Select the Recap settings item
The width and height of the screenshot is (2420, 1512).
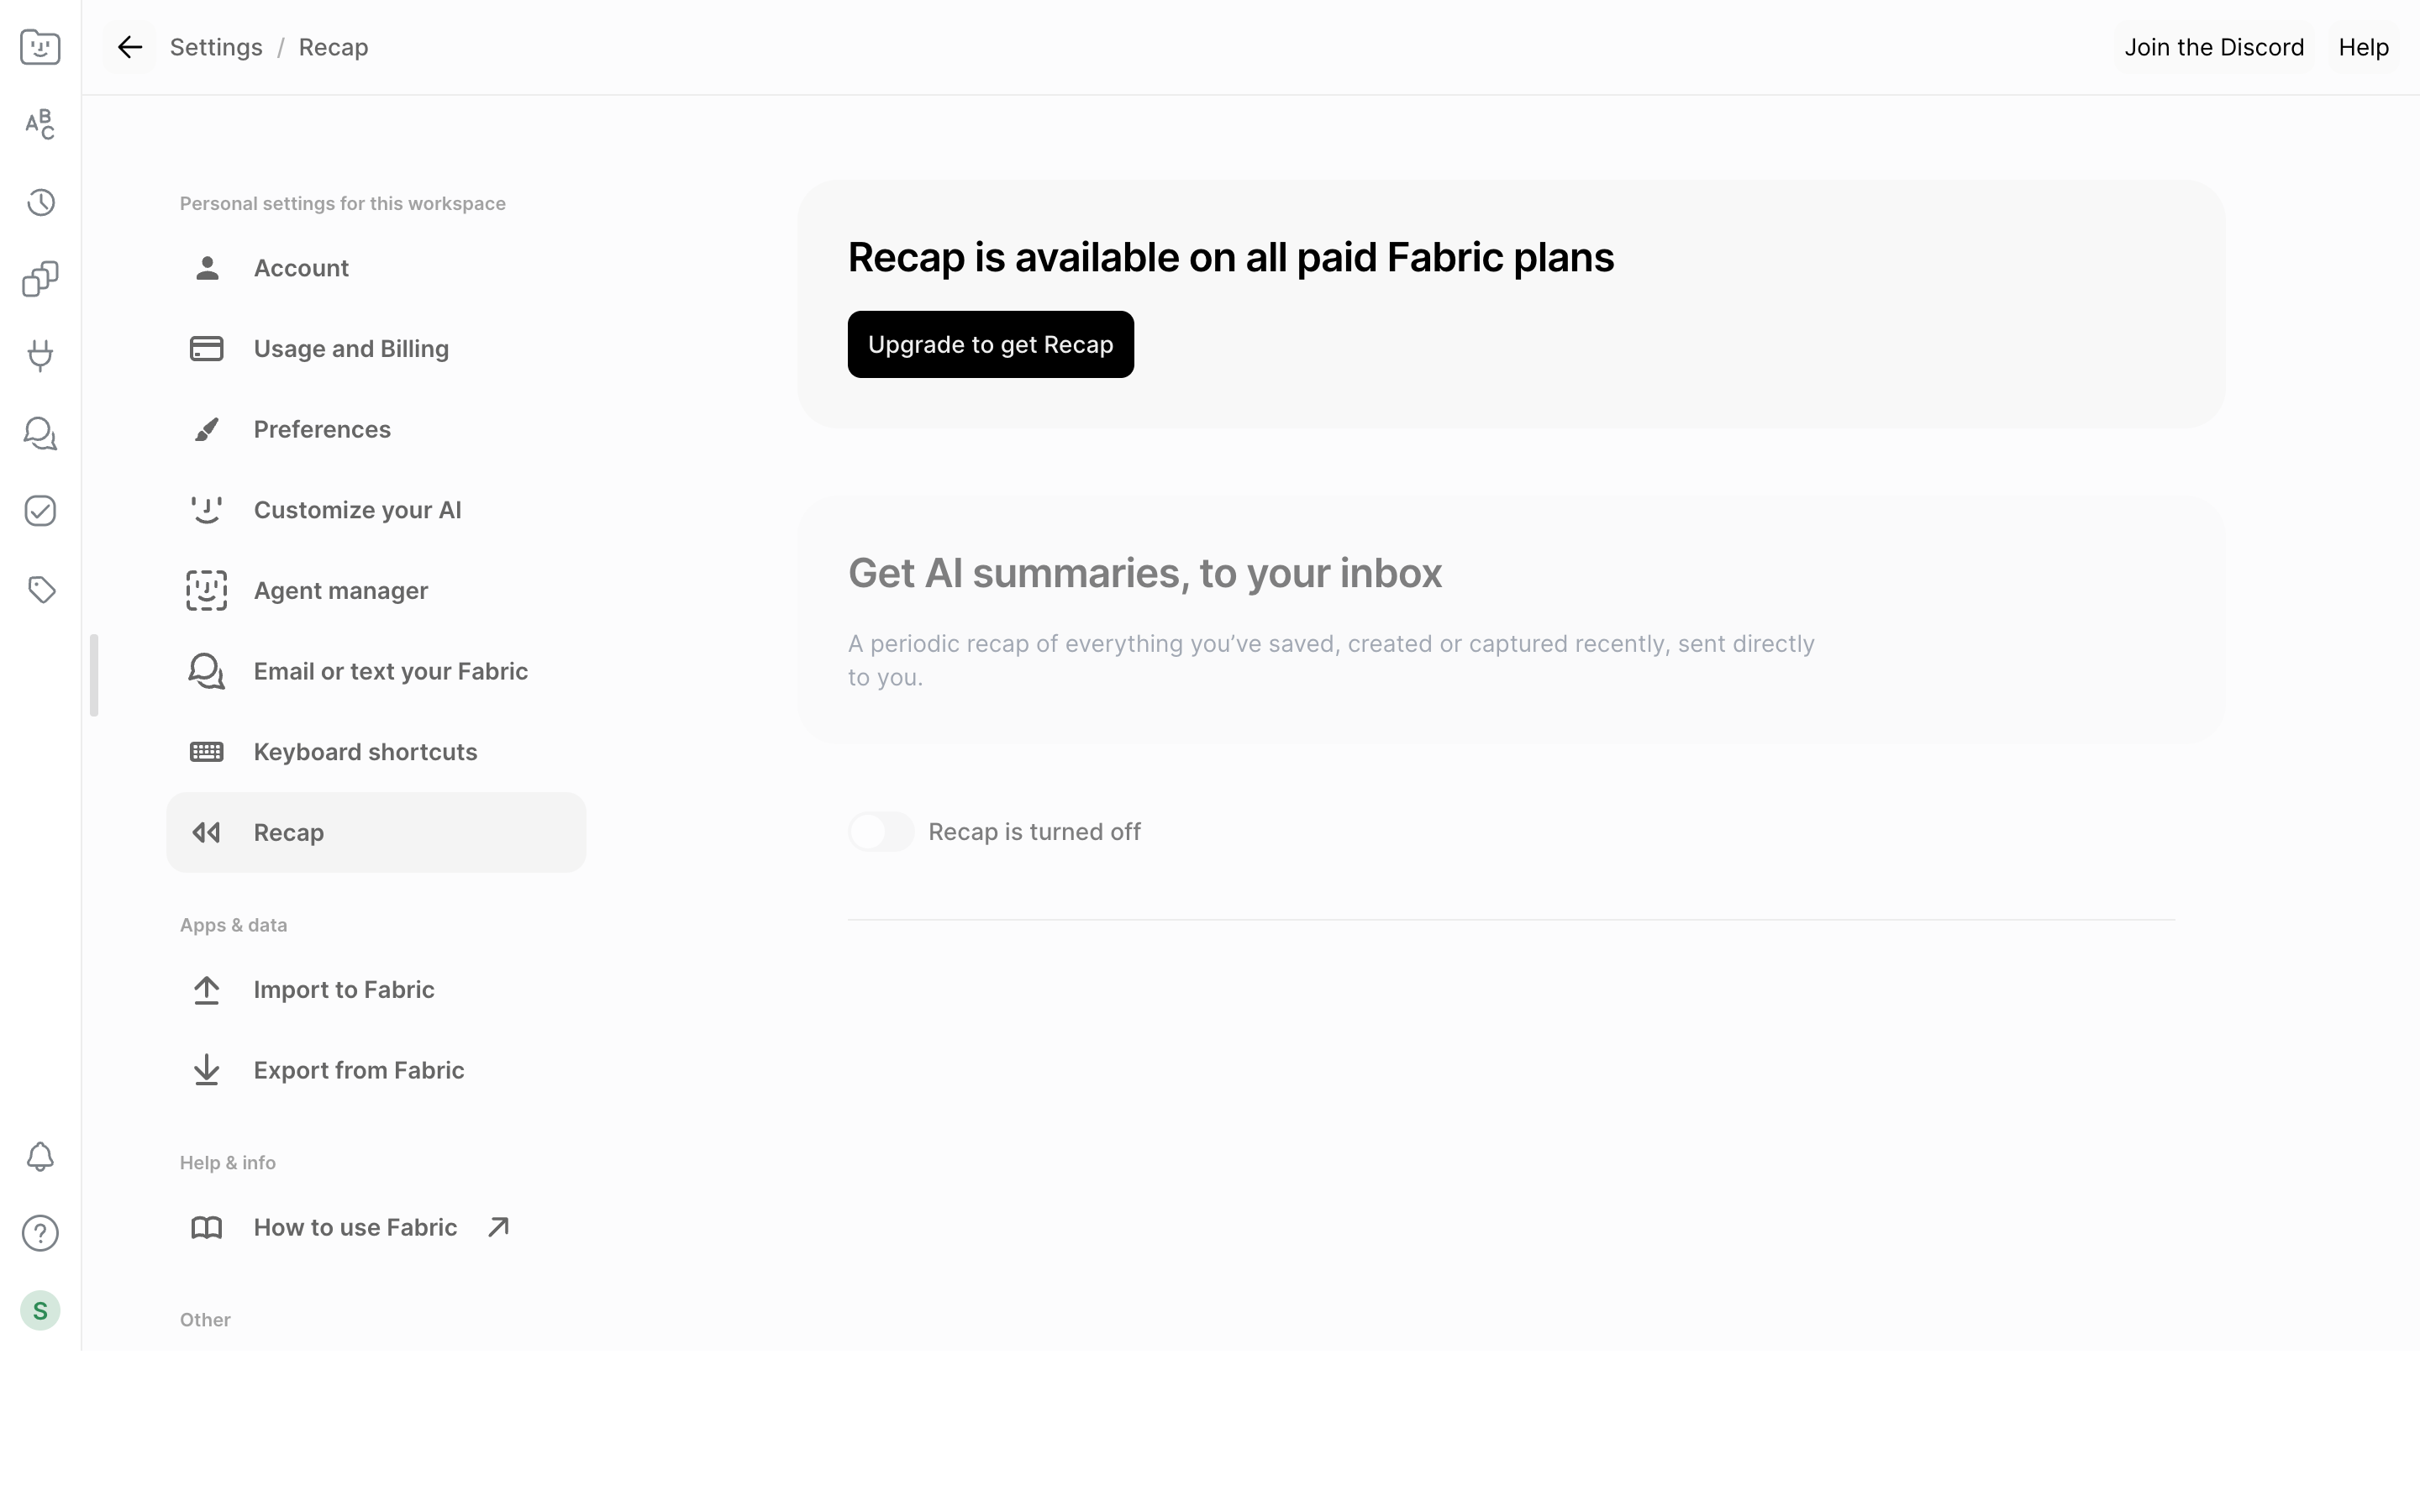tap(376, 832)
